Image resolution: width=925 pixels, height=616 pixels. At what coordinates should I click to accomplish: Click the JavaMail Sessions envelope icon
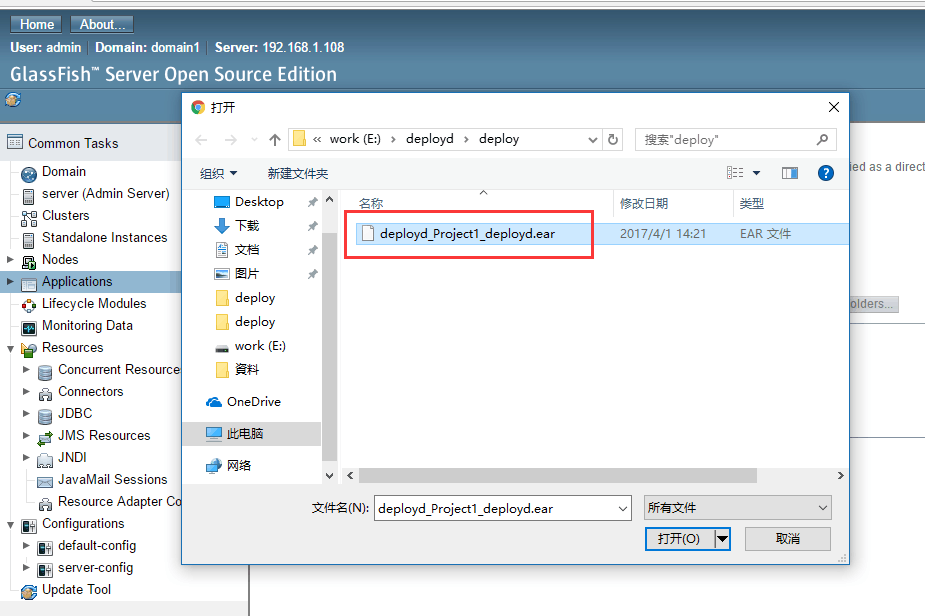point(44,482)
